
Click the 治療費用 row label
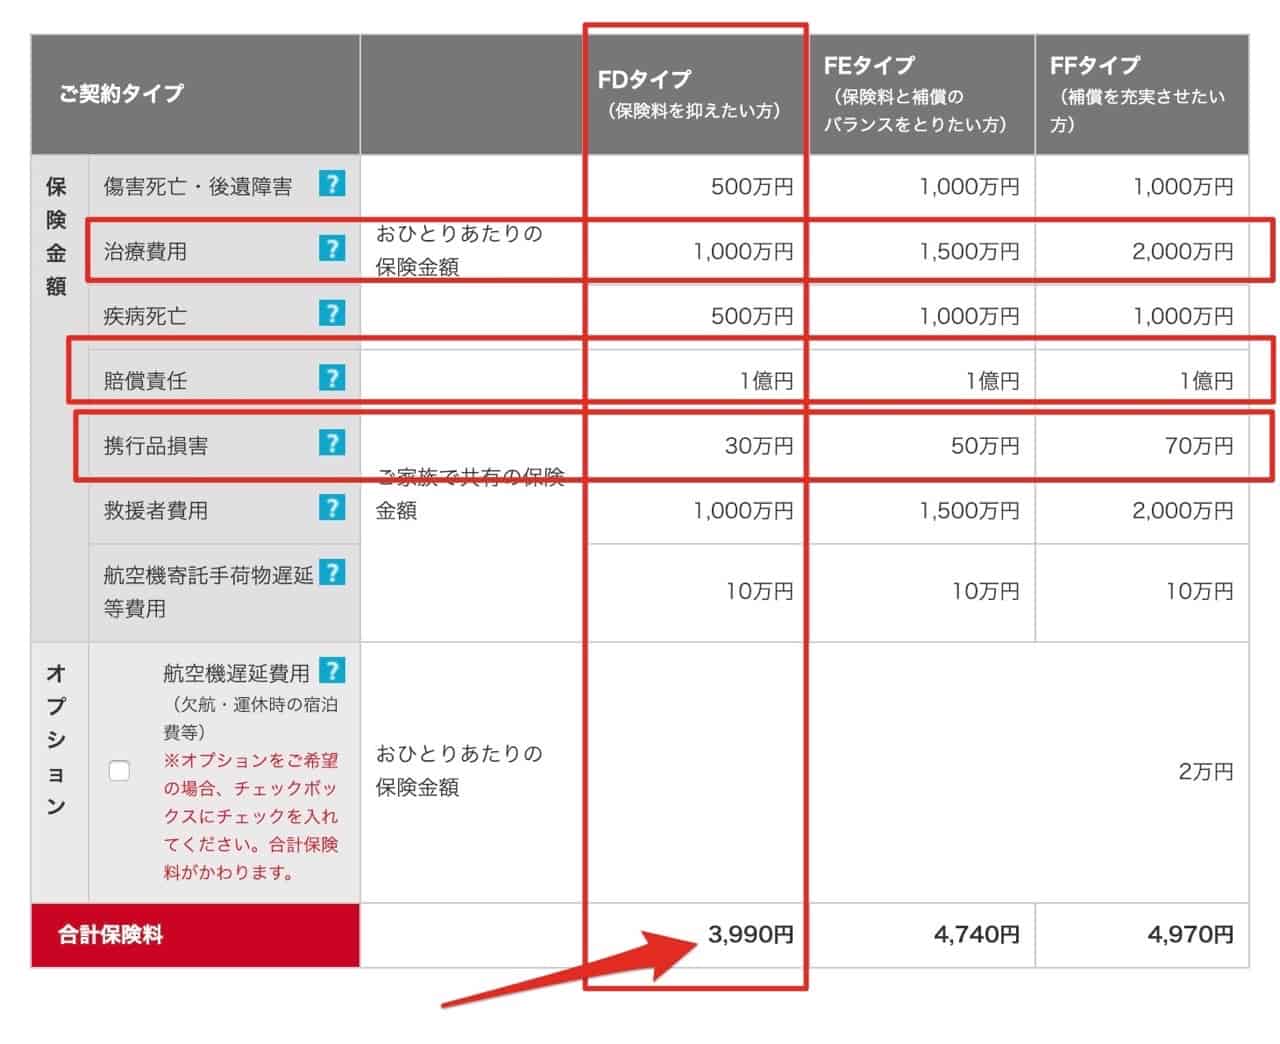(146, 251)
